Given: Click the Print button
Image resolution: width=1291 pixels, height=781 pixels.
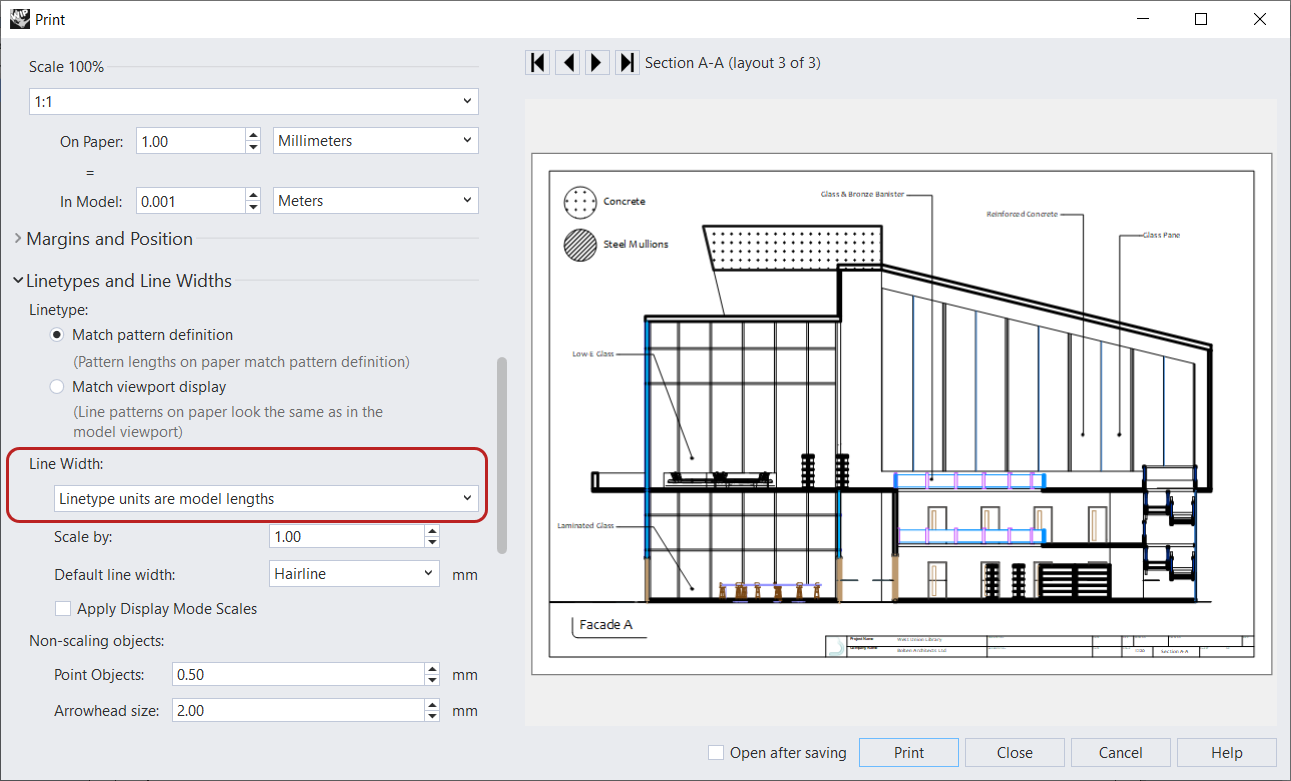Looking at the screenshot, I should coord(908,753).
